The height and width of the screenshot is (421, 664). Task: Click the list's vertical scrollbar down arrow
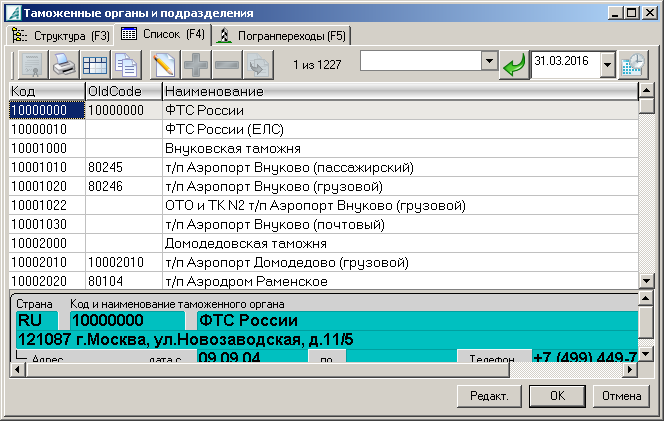pyautogui.click(x=646, y=280)
